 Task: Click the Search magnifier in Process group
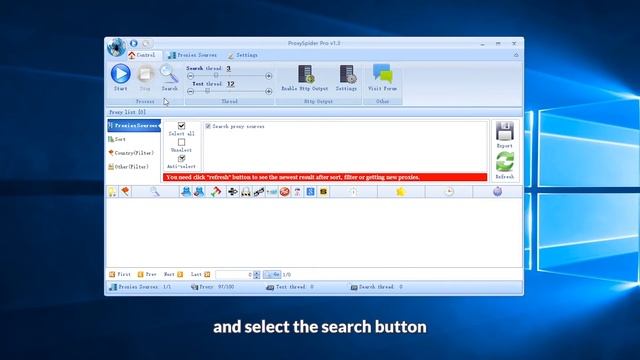tap(169, 78)
